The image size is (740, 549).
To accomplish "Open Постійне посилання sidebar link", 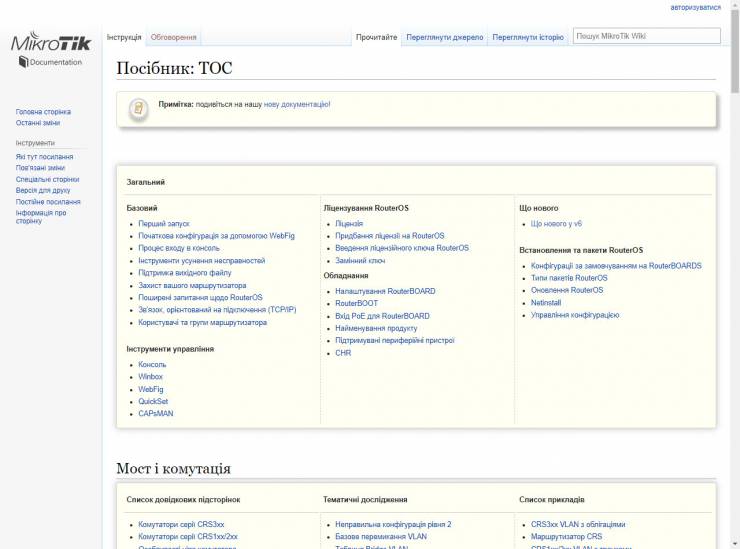I will (48, 202).
